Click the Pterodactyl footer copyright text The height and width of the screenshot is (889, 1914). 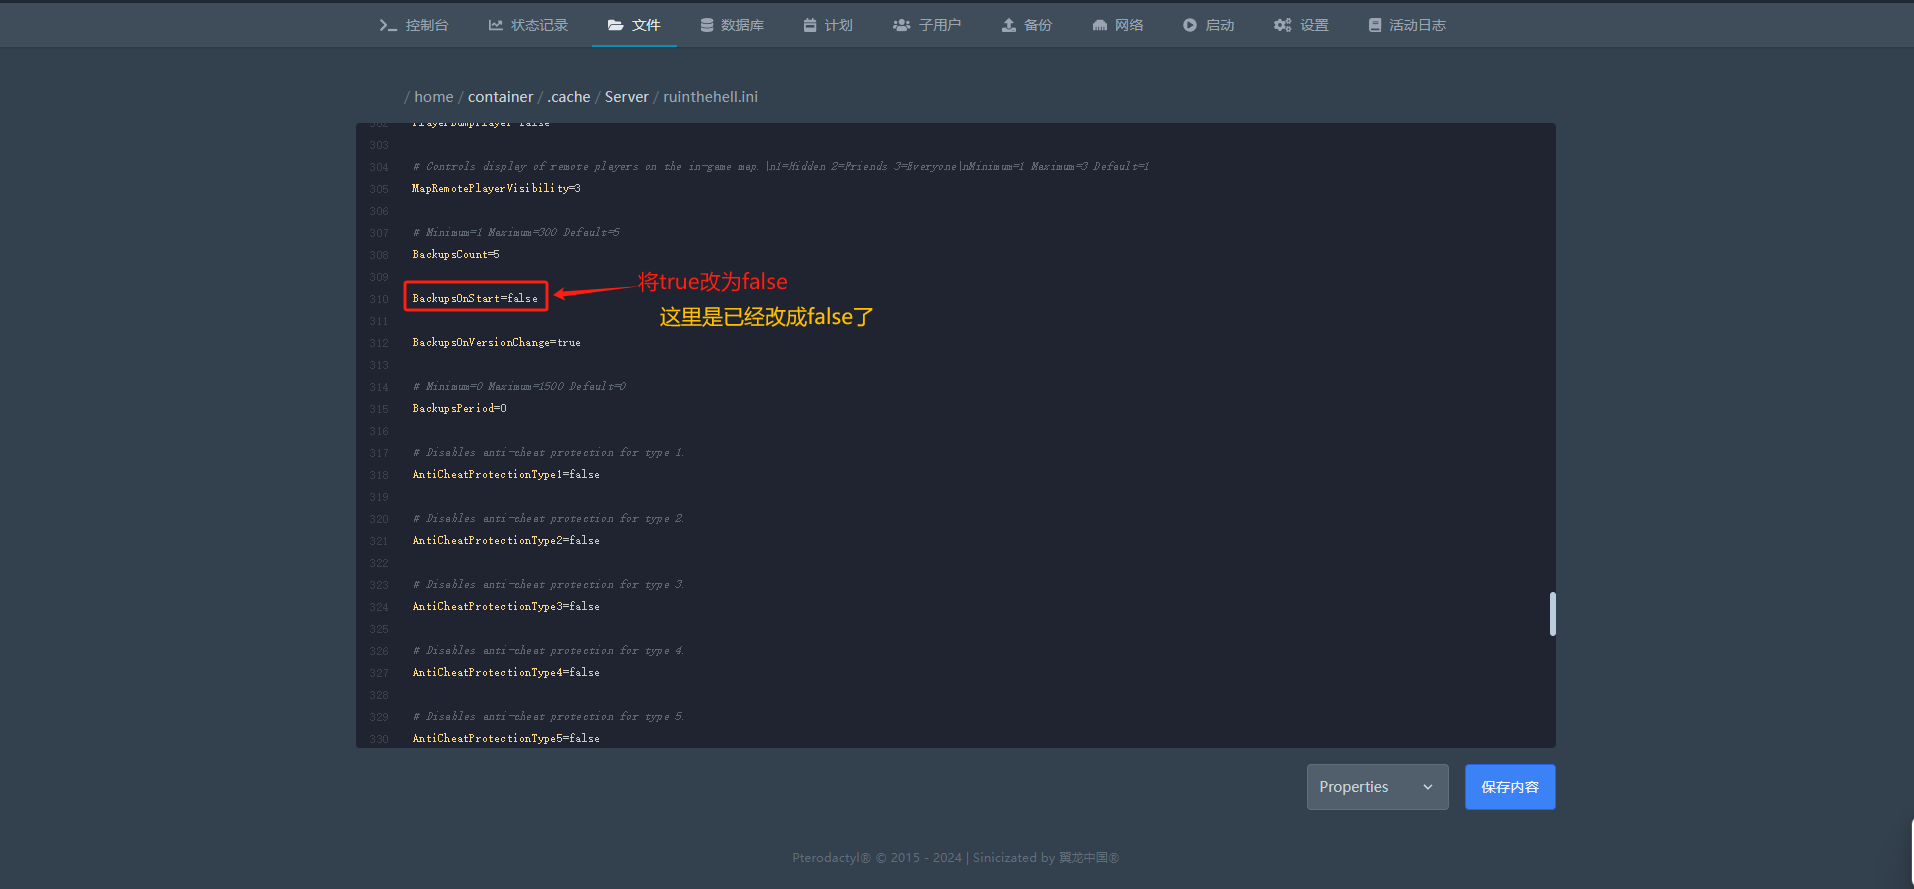click(x=955, y=857)
